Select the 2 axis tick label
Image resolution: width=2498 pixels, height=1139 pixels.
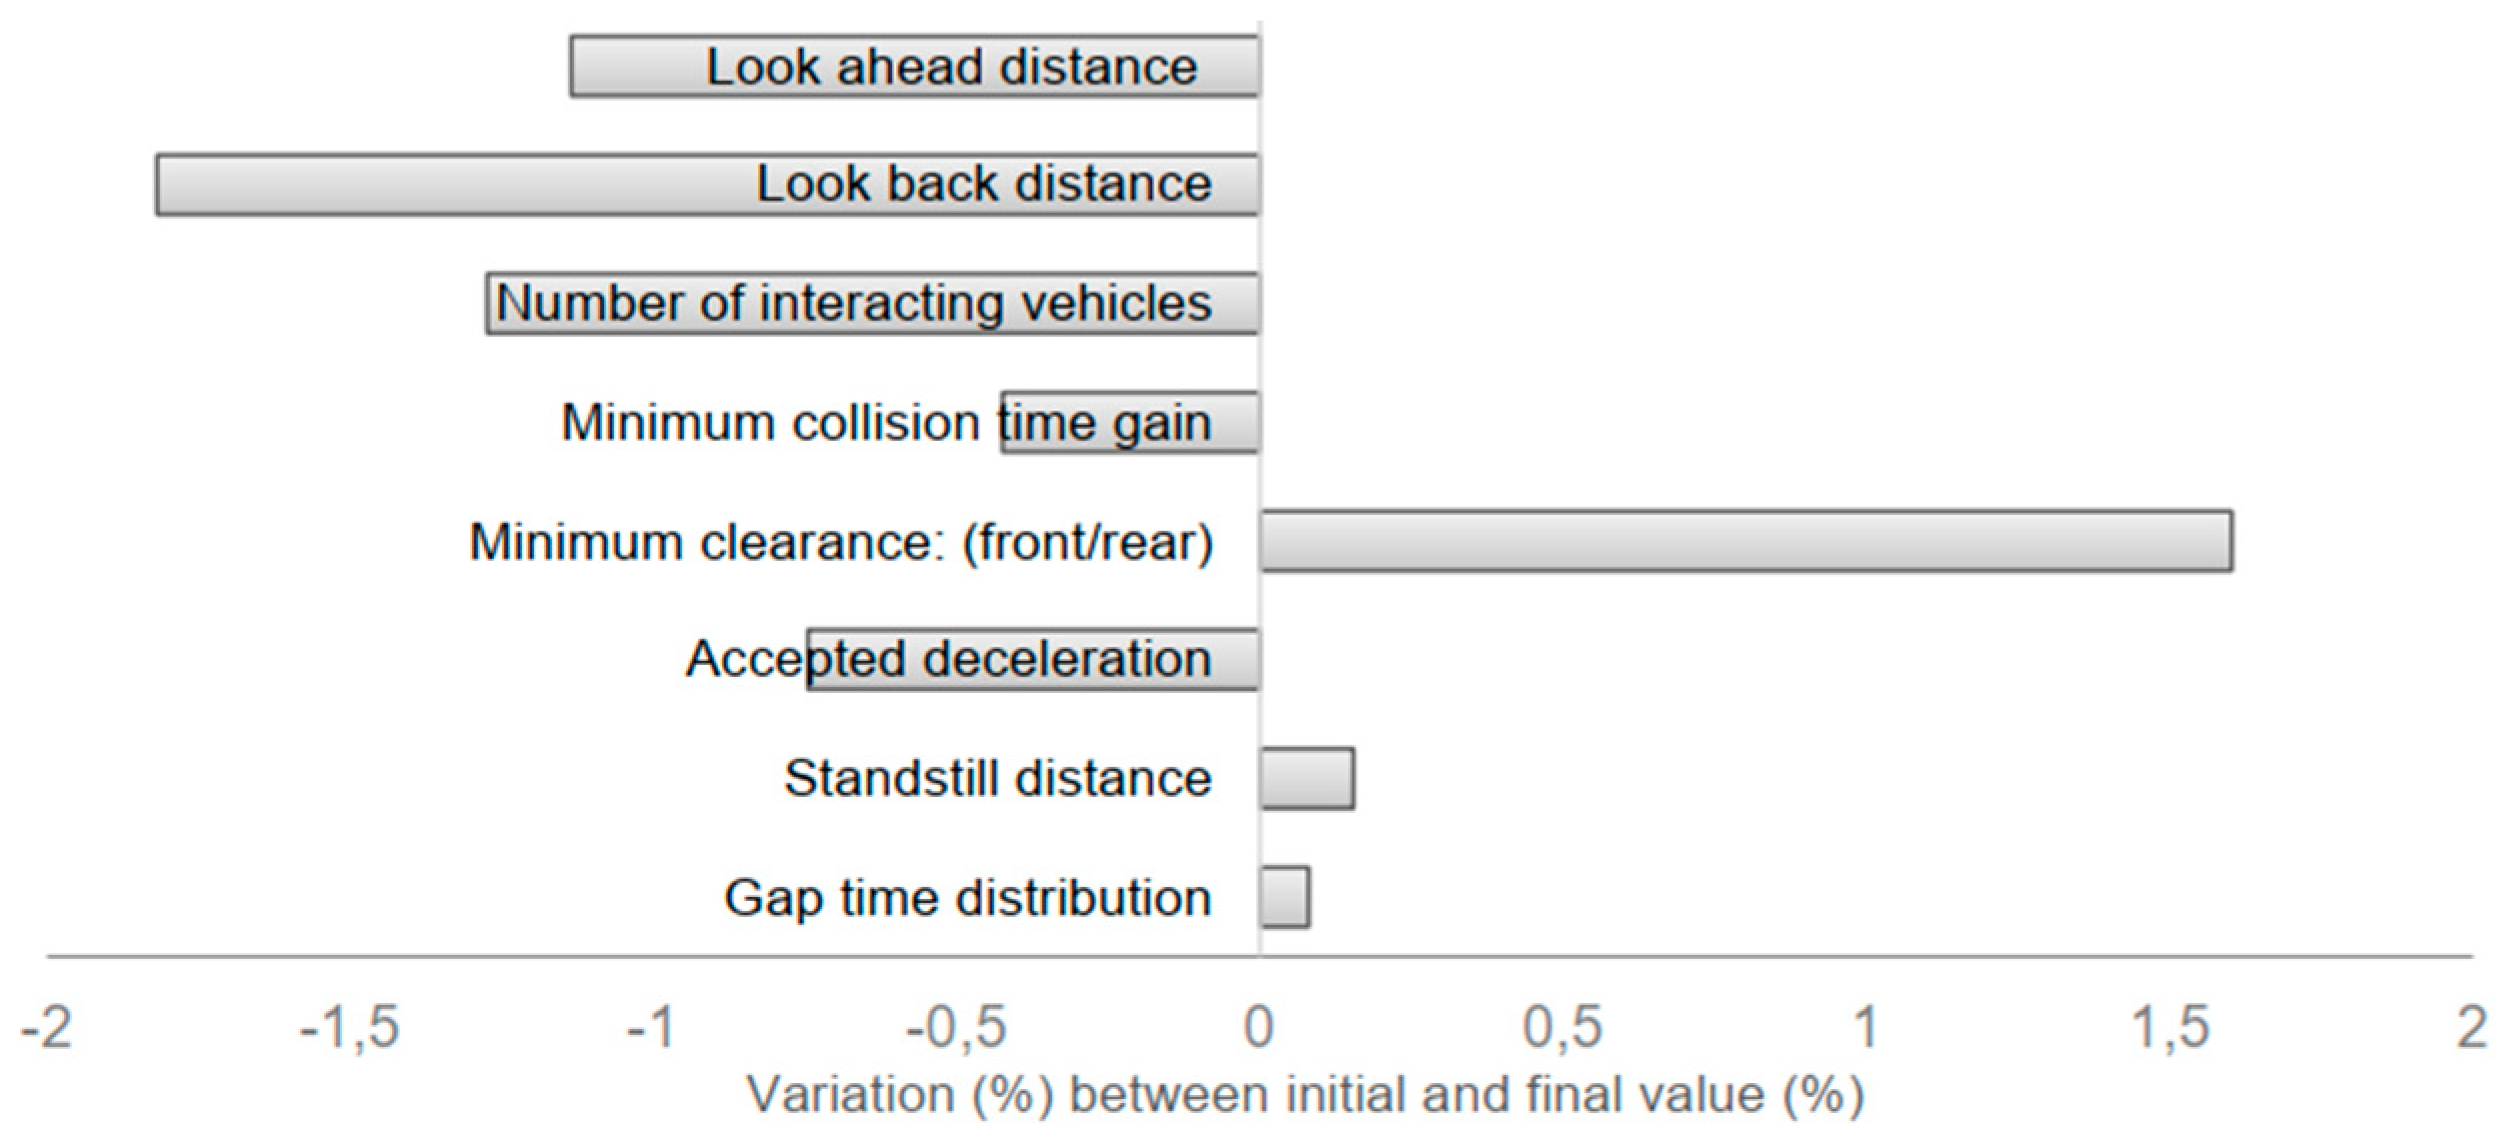click(x=2472, y=1027)
